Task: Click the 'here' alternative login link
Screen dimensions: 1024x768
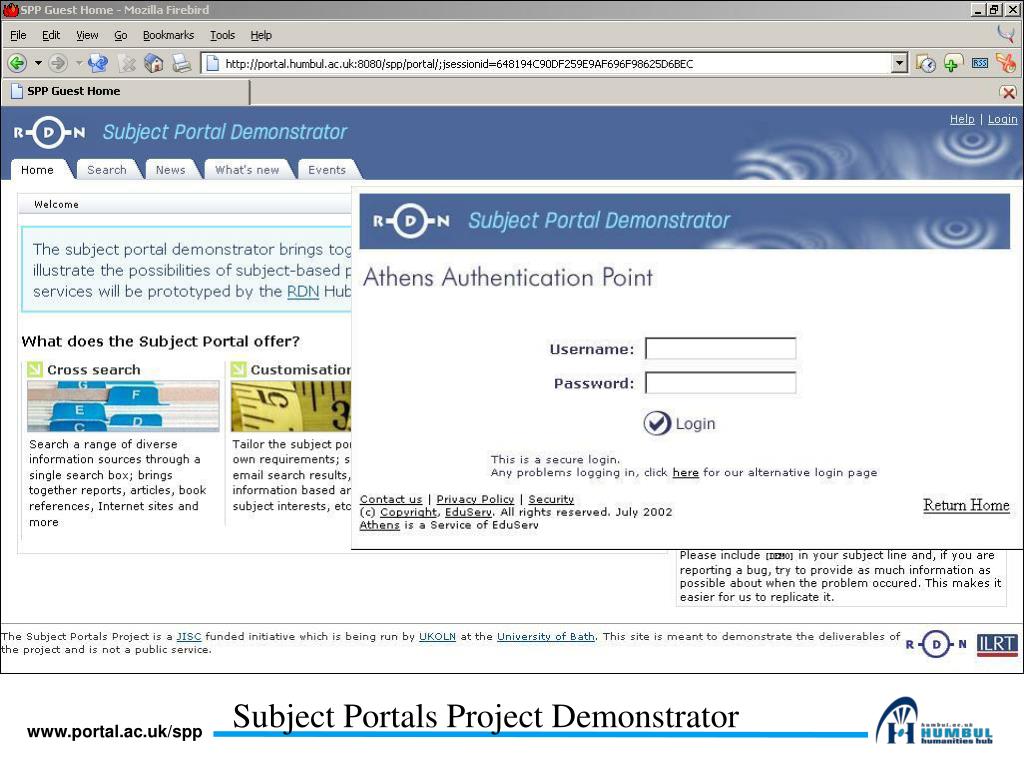Action: [x=686, y=472]
